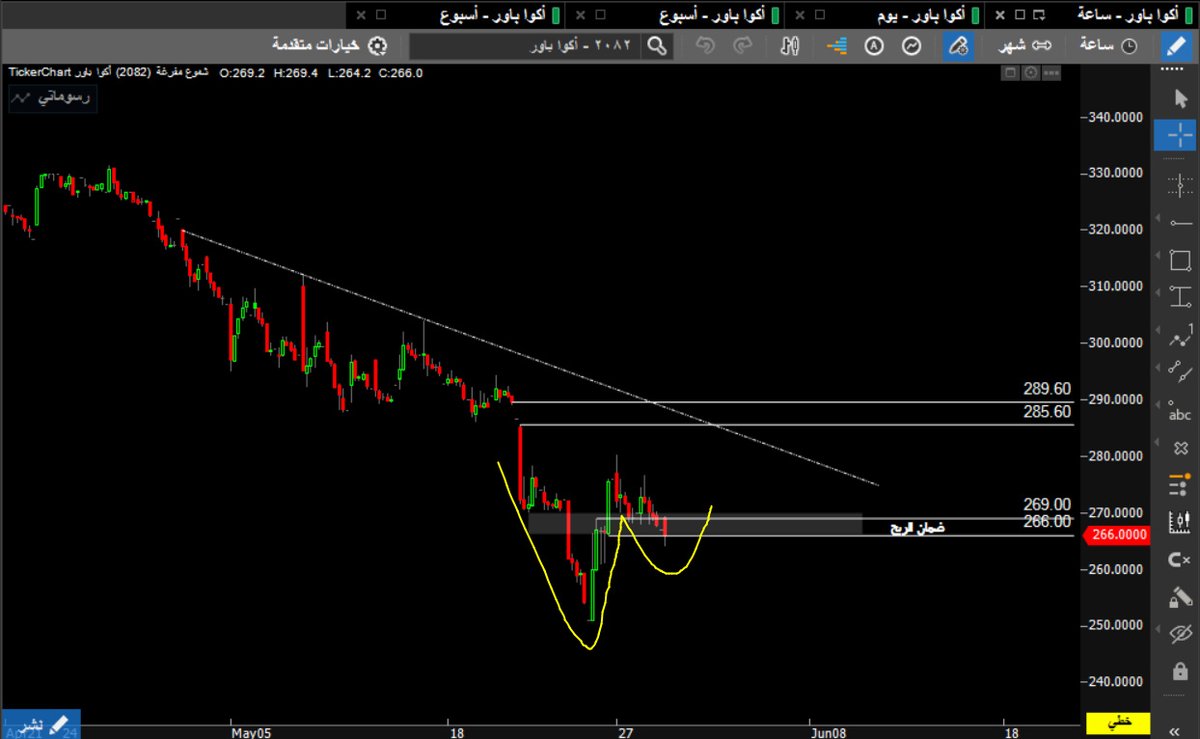Select the dotted crosshair tracking tool
Screen dimensions: 1200x739
tap(1179, 184)
